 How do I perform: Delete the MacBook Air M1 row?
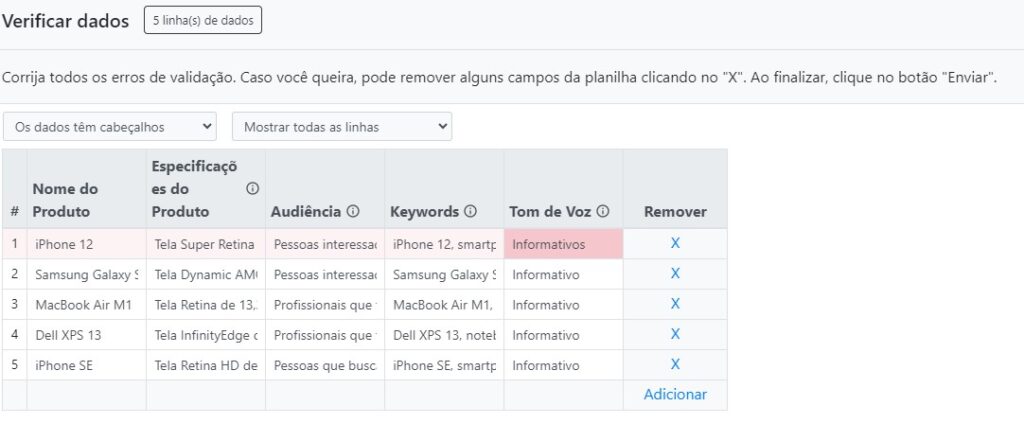pos(675,303)
